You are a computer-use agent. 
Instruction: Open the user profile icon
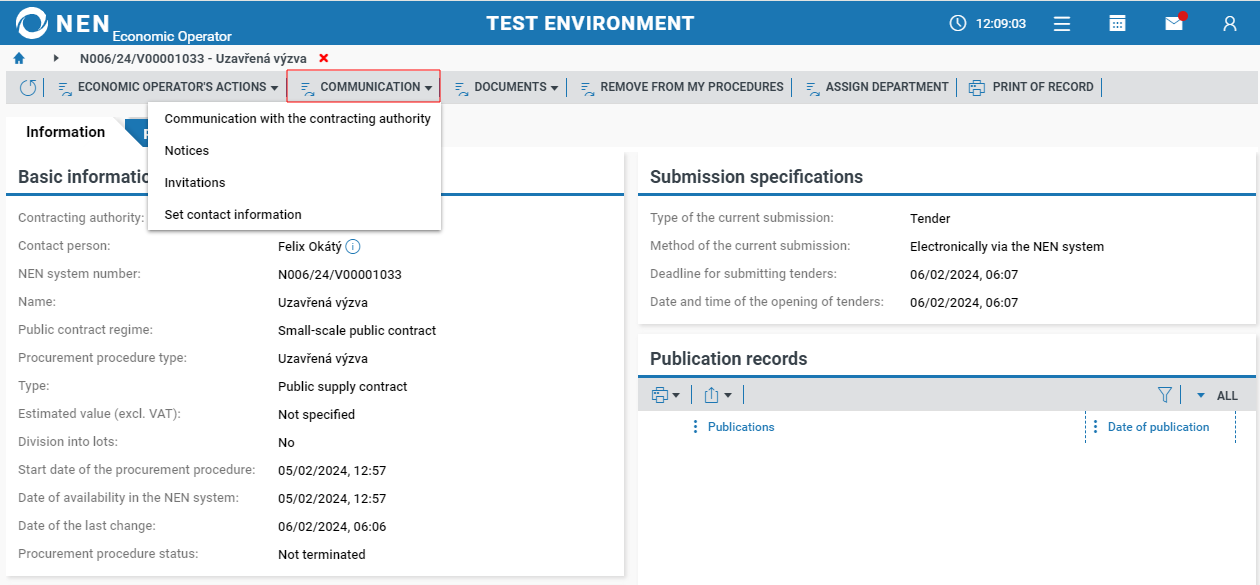click(1230, 23)
